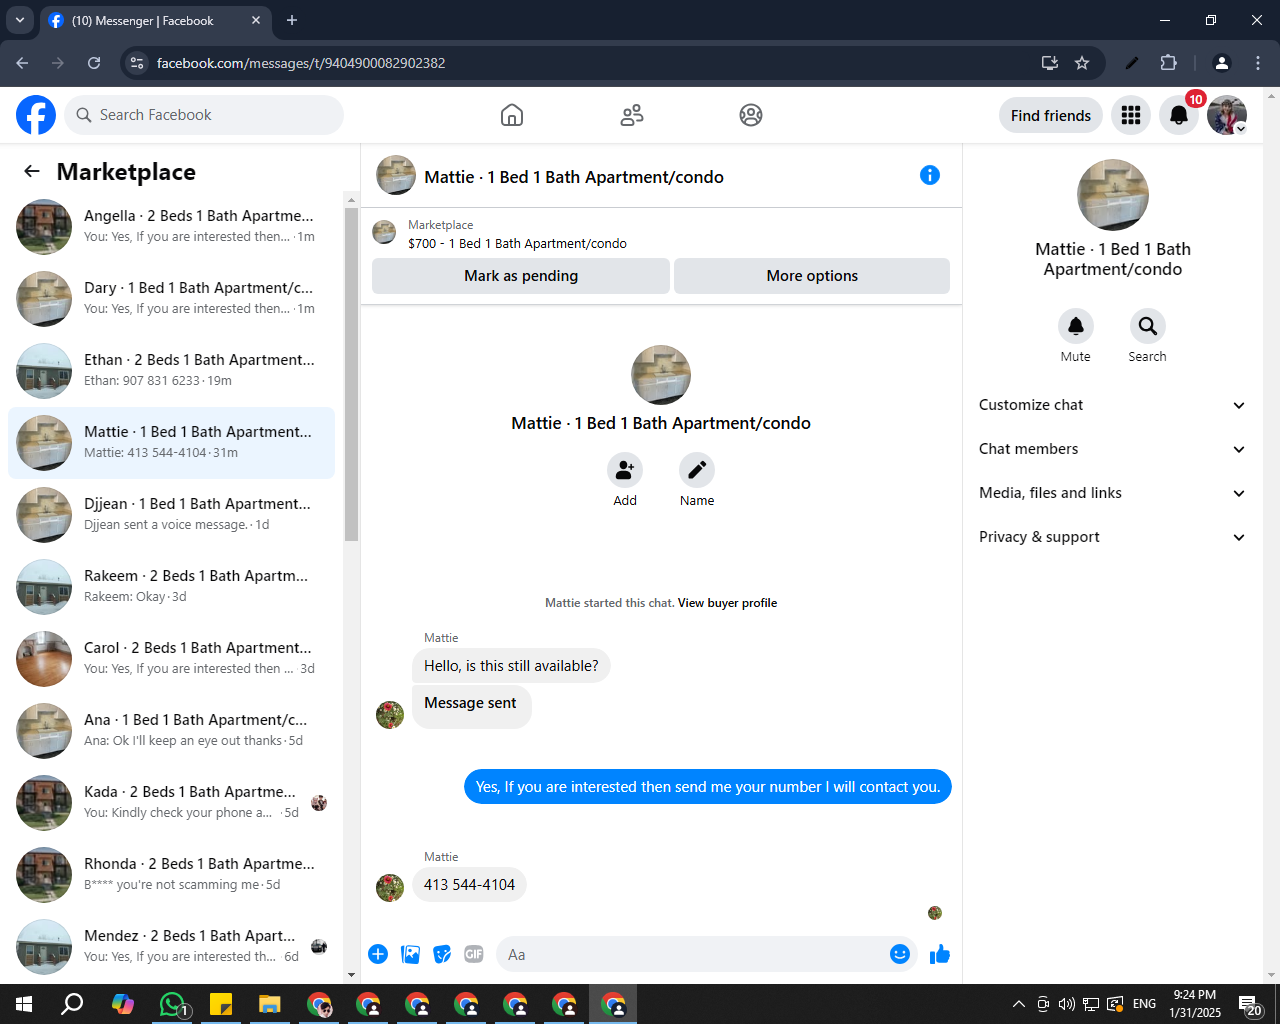The height and width of the screenshot is (1024, 1280).
Task: Click the Facebook logo
Action: point(36,115)
